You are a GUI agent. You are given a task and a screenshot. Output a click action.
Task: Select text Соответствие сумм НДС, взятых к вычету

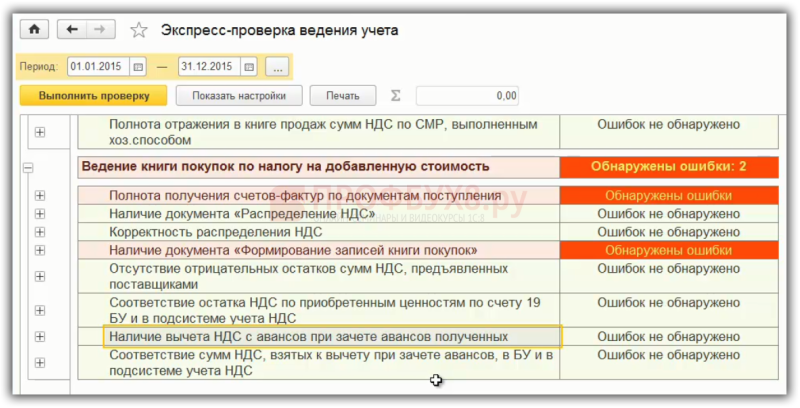pyautogui.click(x=331, y=363)
